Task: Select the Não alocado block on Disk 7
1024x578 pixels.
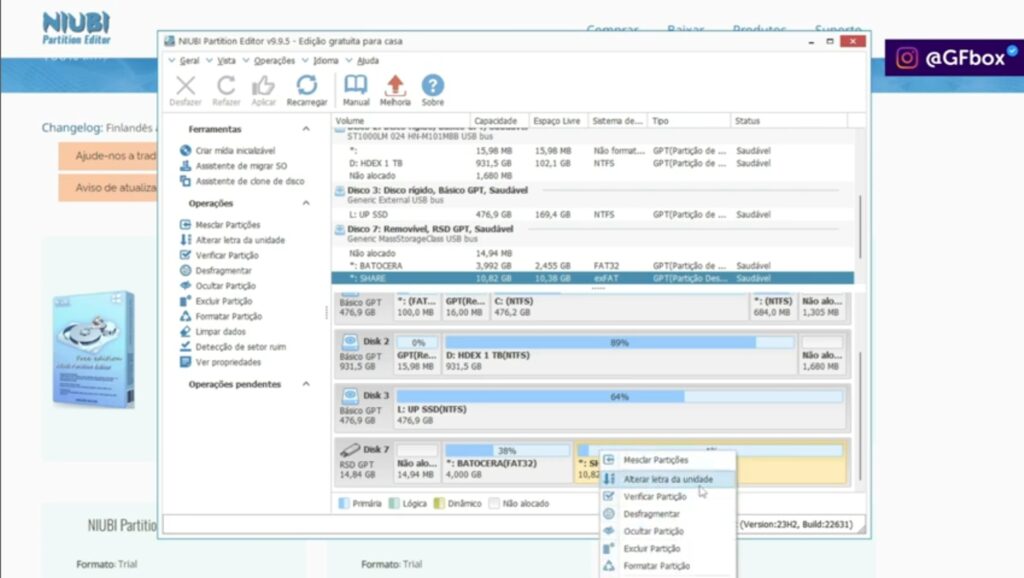Action: (x=417, y=463)
